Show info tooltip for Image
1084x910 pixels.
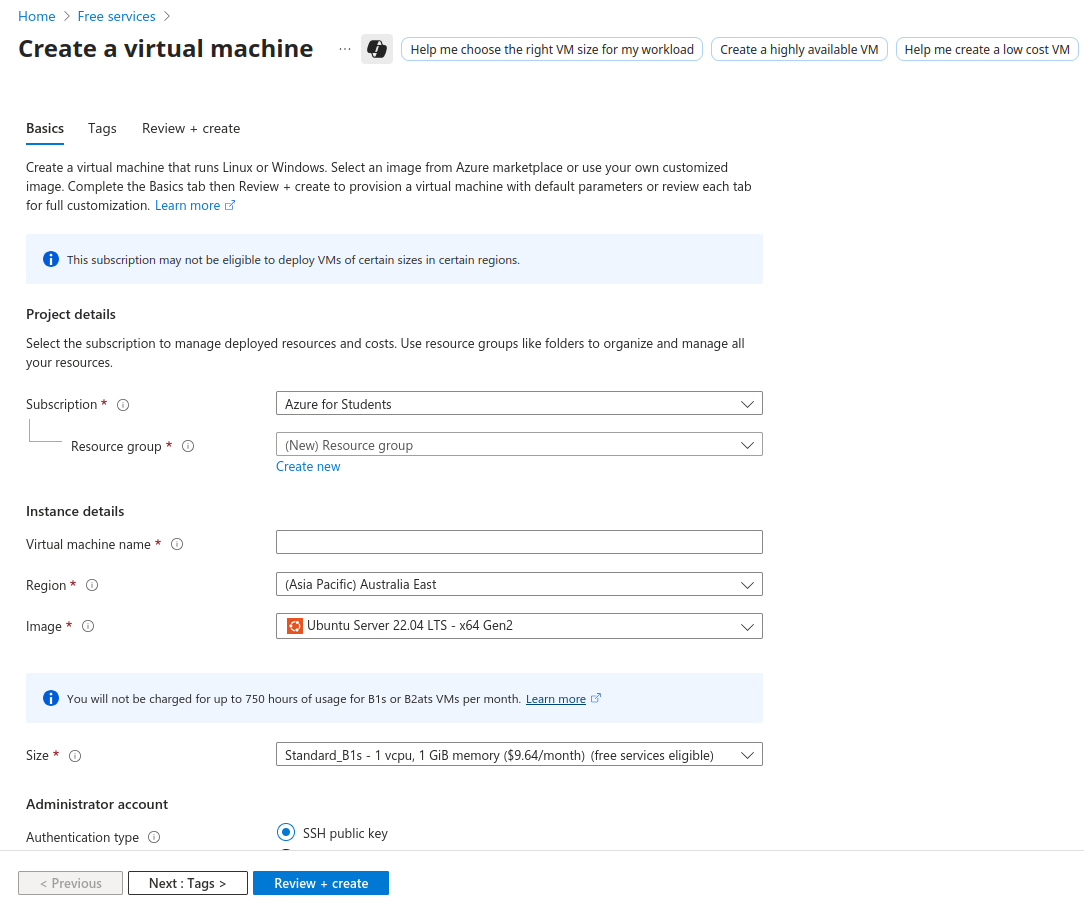[88, 626]
